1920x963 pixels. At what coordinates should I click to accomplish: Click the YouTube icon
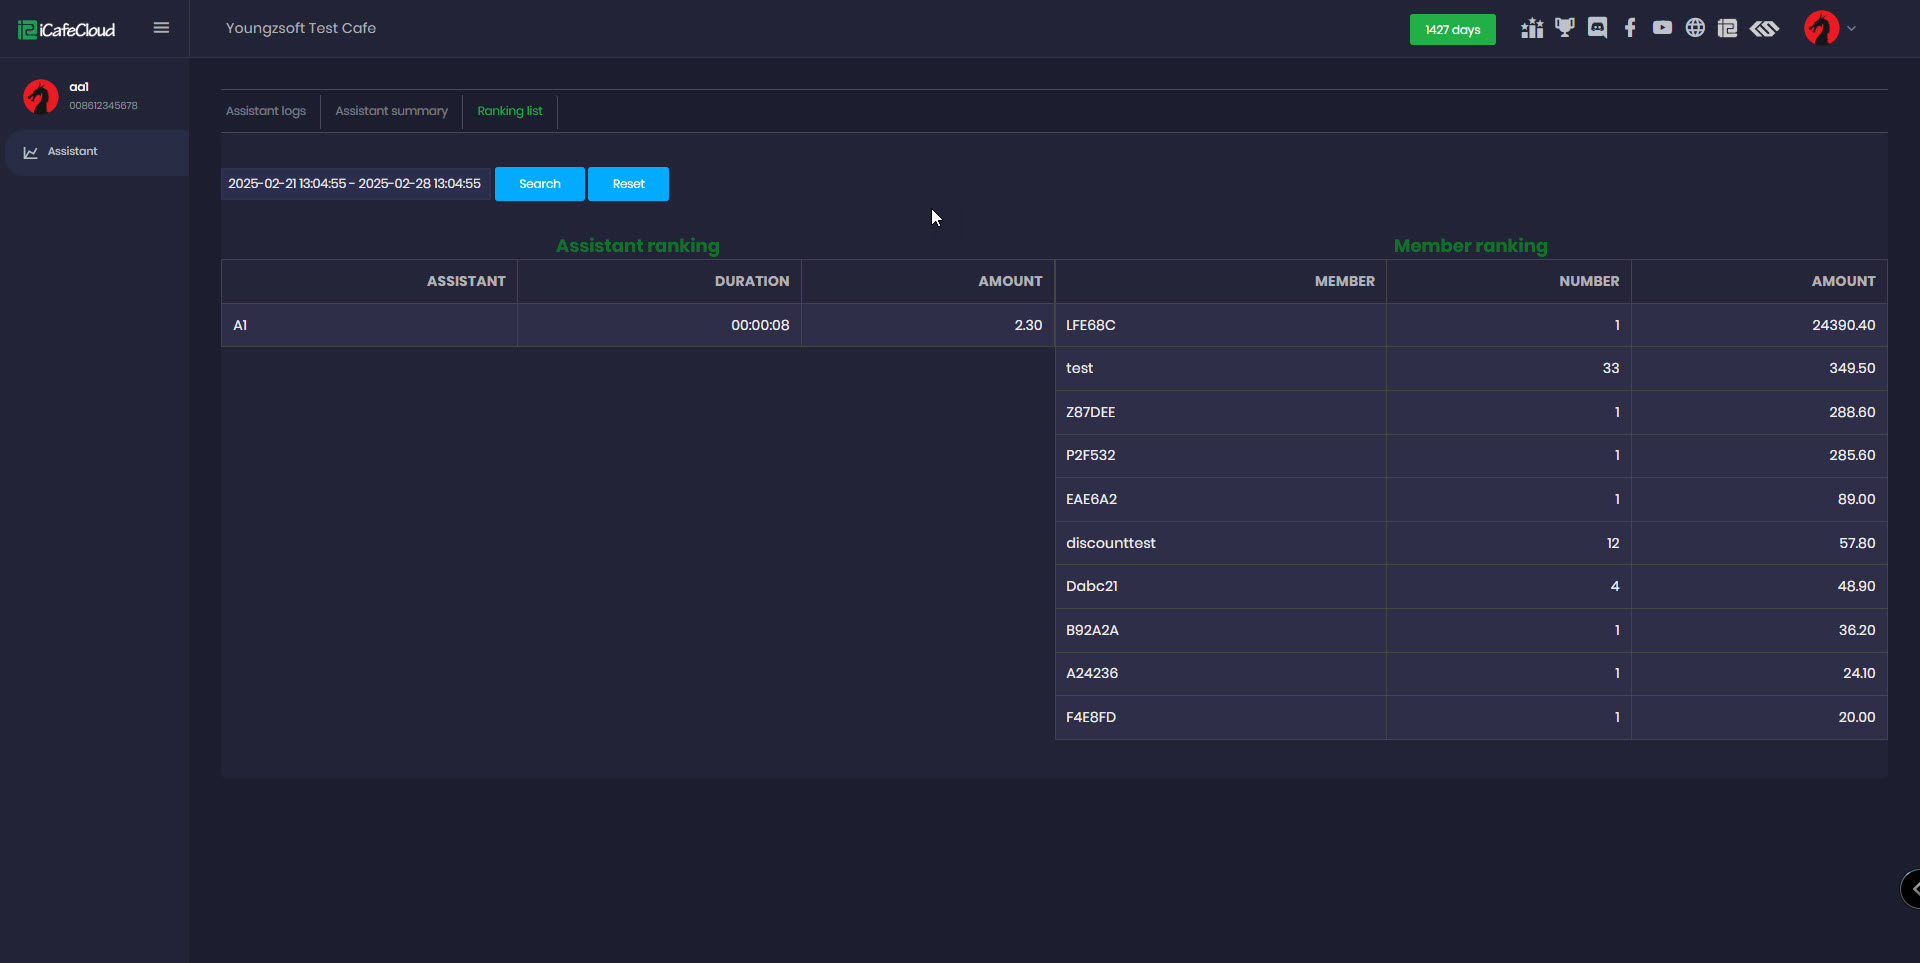click(x=1662, y=28)
